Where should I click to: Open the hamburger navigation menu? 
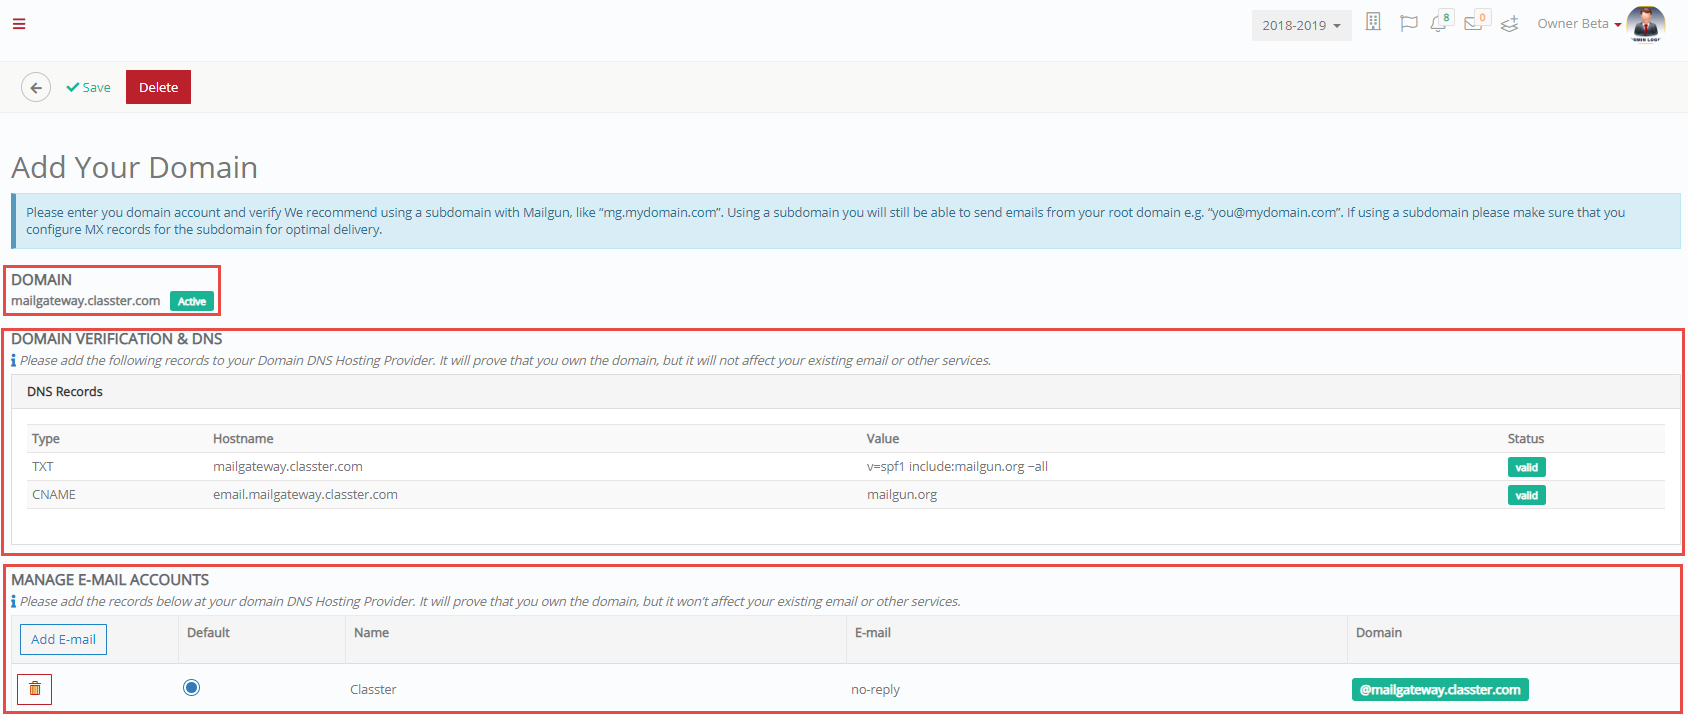point(19,24)
